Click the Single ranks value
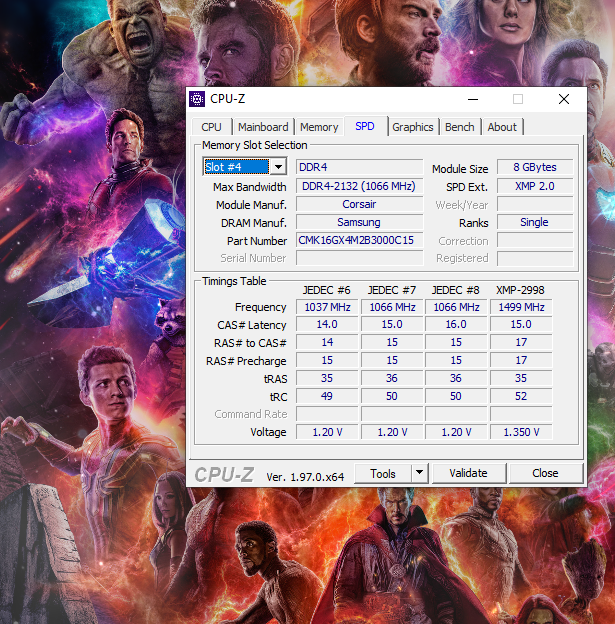 point(535,222)
